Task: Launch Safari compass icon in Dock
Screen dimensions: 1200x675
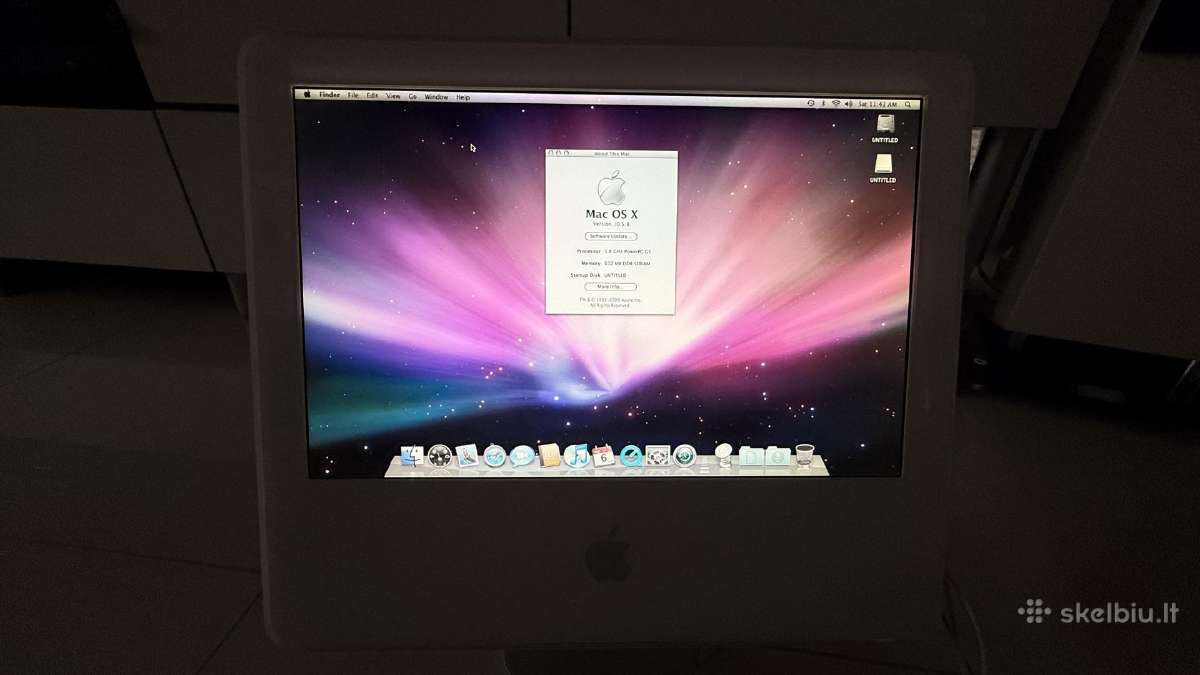Action: (495, 456)
